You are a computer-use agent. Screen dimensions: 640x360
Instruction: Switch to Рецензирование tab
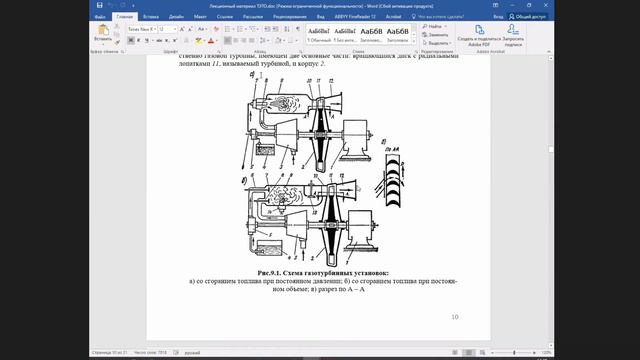tap(290, 17)
